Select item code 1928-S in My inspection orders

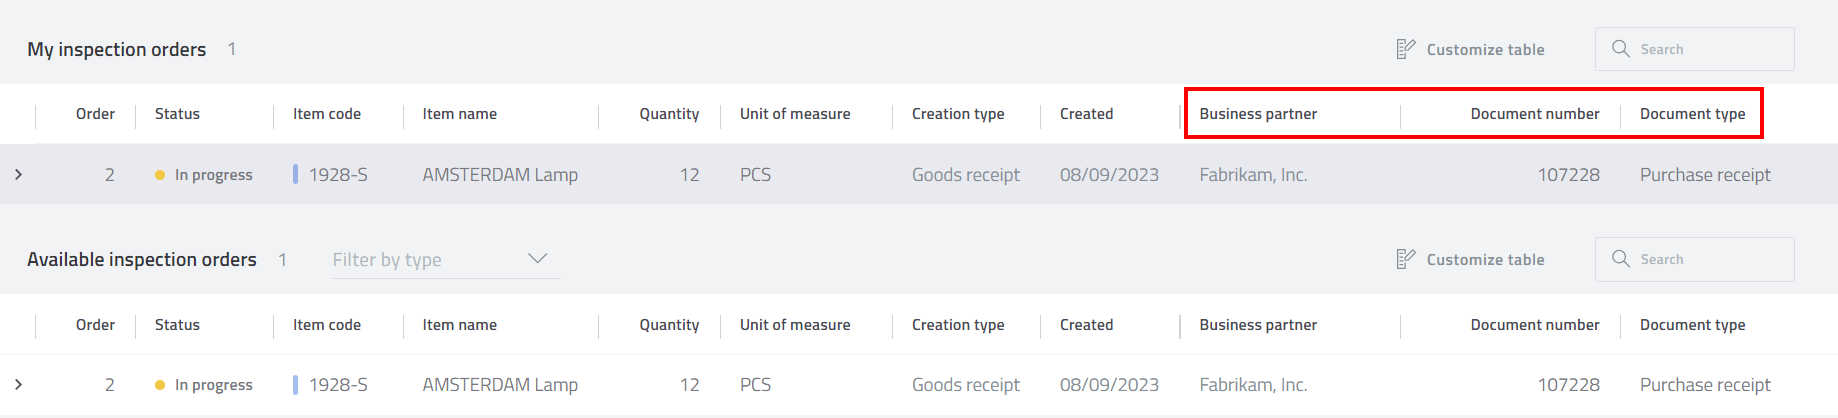click(338, 175)
